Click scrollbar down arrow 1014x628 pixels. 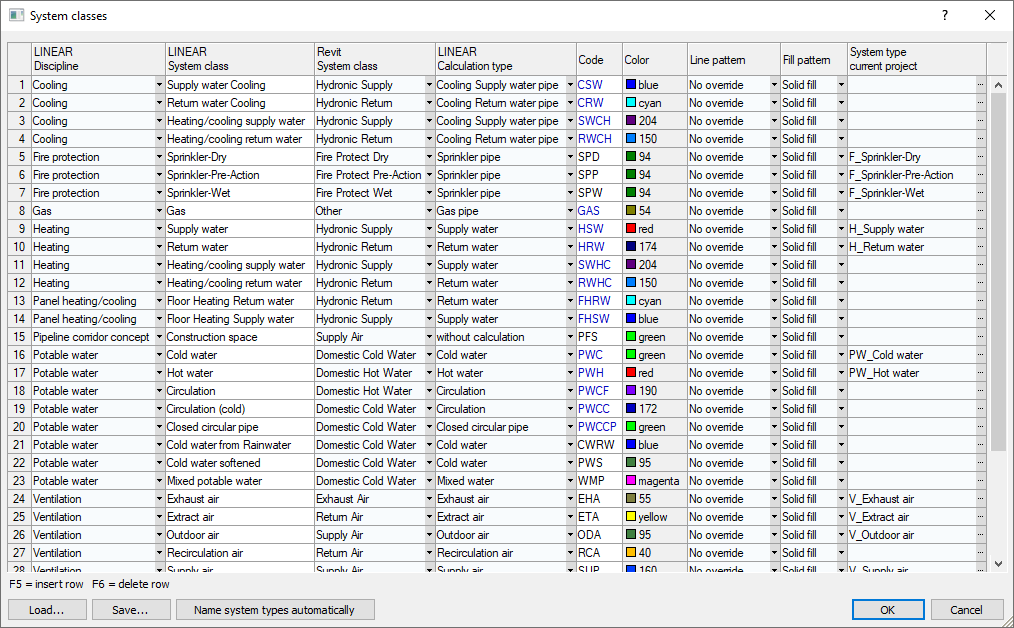[x=998, y=564]
